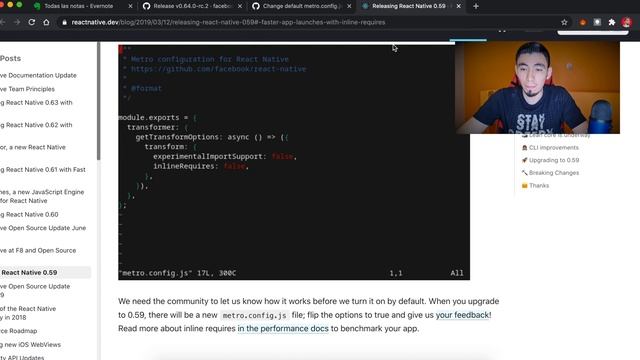Open the browser profile avatar
This screenshot has height=360, width=640.
tap(627, 22)
